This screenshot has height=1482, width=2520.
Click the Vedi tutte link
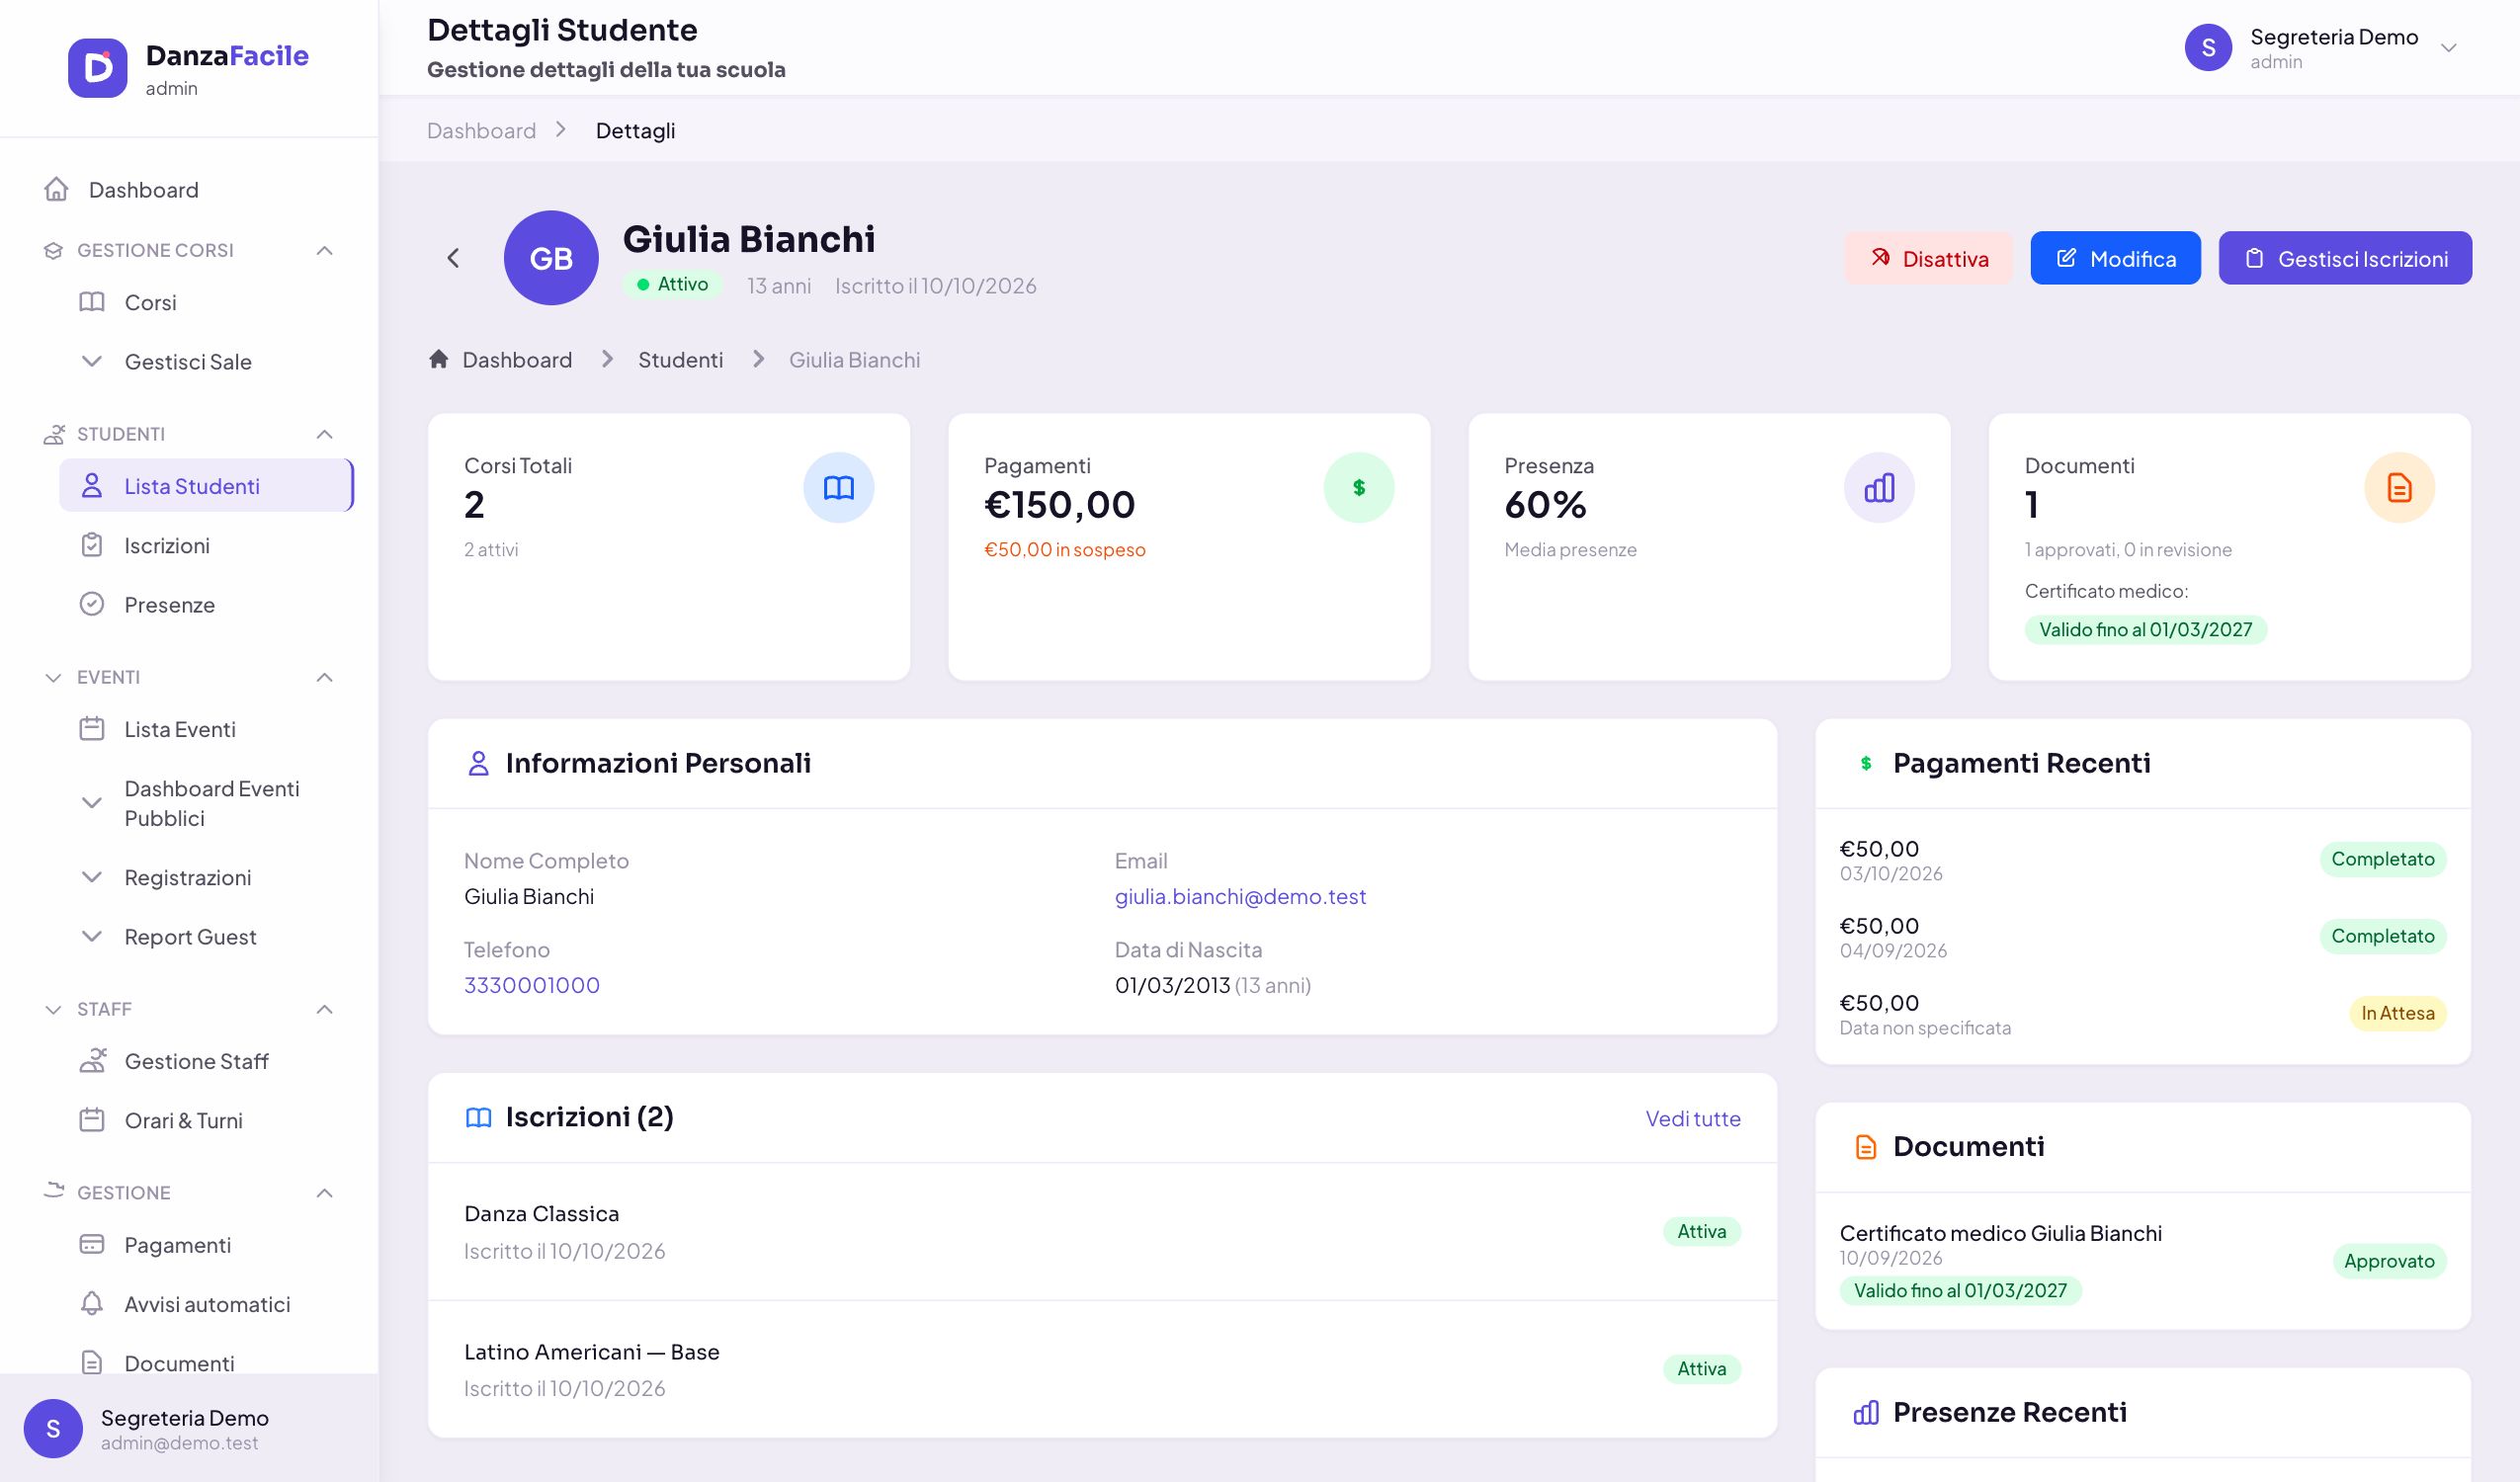pyautogui.click(x=1693, y=1118)
